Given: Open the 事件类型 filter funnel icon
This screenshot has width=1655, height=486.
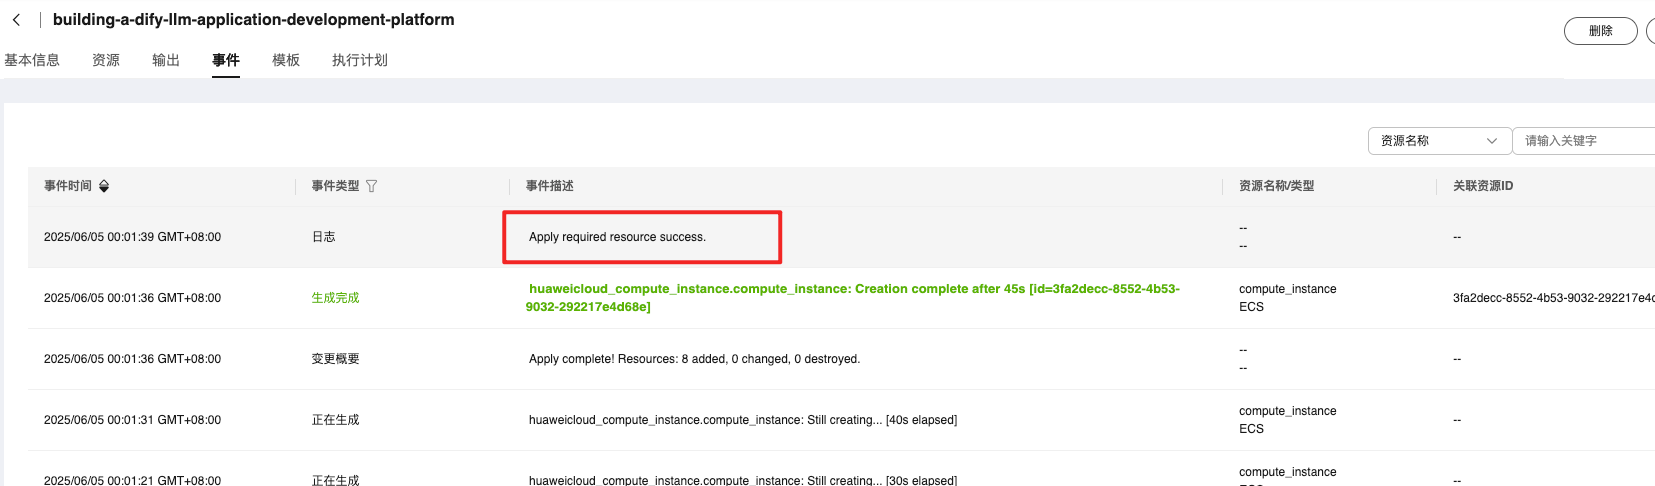Looking at the screenshot, I should tap(372, 186).
